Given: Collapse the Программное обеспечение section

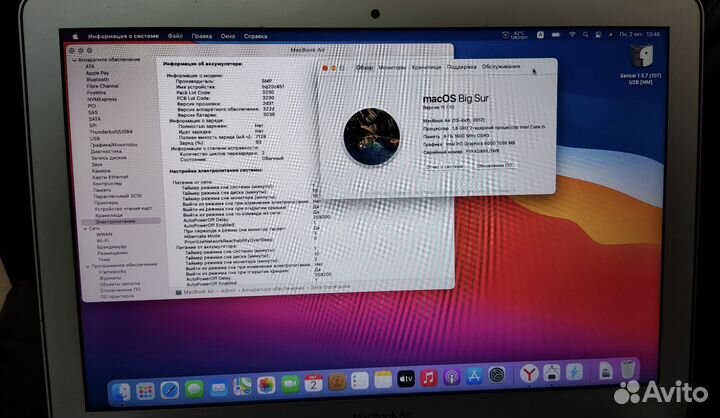Looking at the screenshot, I should click(88, 266).
